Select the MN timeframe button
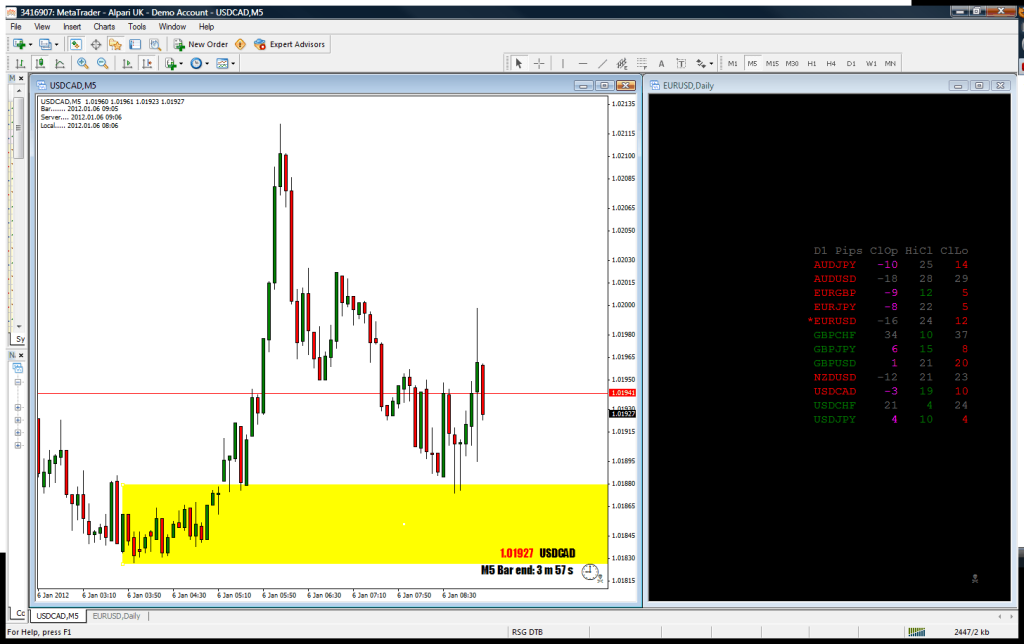Screen dimensions: 1024x644 [x=890, y=63]
